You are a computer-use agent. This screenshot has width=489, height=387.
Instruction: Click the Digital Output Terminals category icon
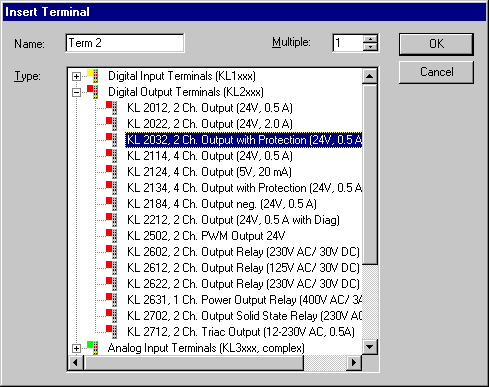[x=93, y=92]
